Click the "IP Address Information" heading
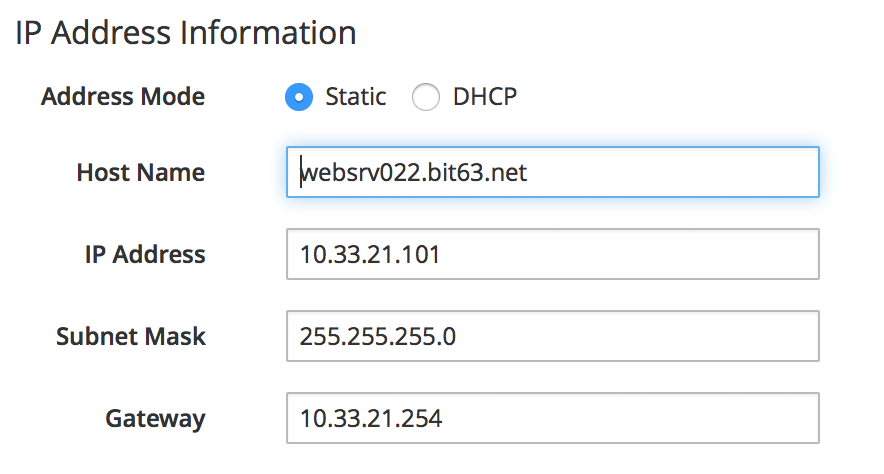 pyautogui.click(x=185, y=32)
